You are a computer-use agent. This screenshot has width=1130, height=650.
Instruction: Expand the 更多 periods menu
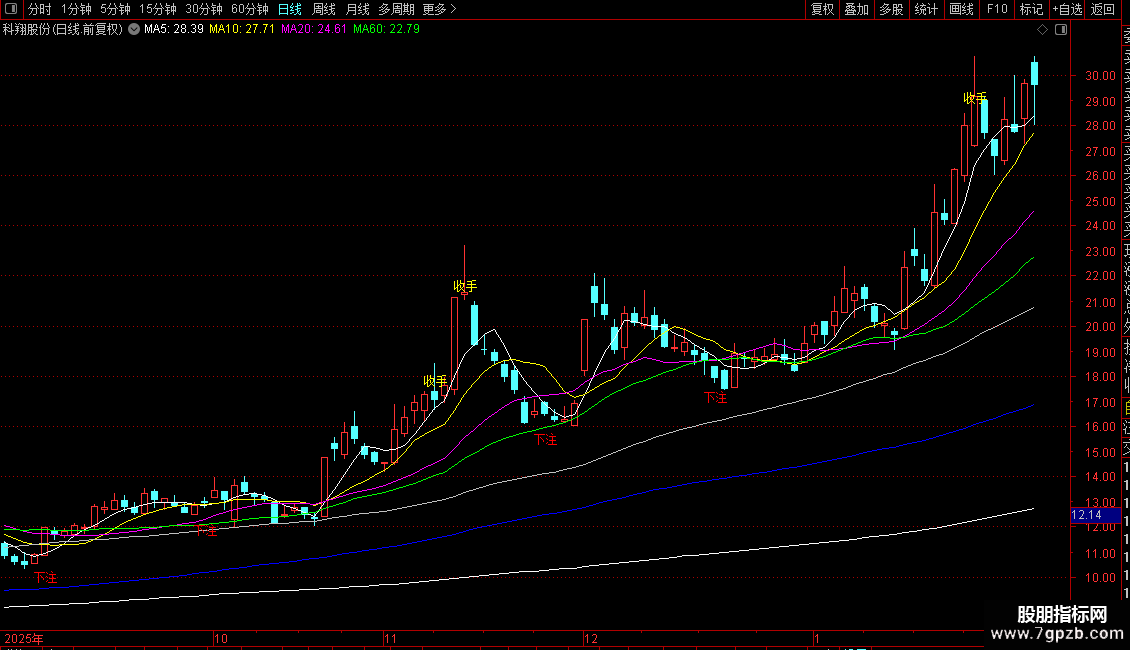point(439,9)
